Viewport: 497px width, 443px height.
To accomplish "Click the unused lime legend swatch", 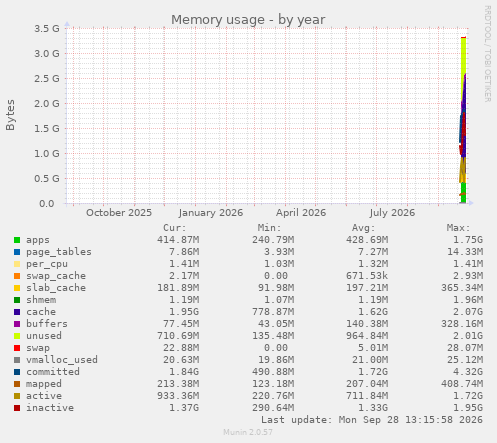I will [17, 336].
